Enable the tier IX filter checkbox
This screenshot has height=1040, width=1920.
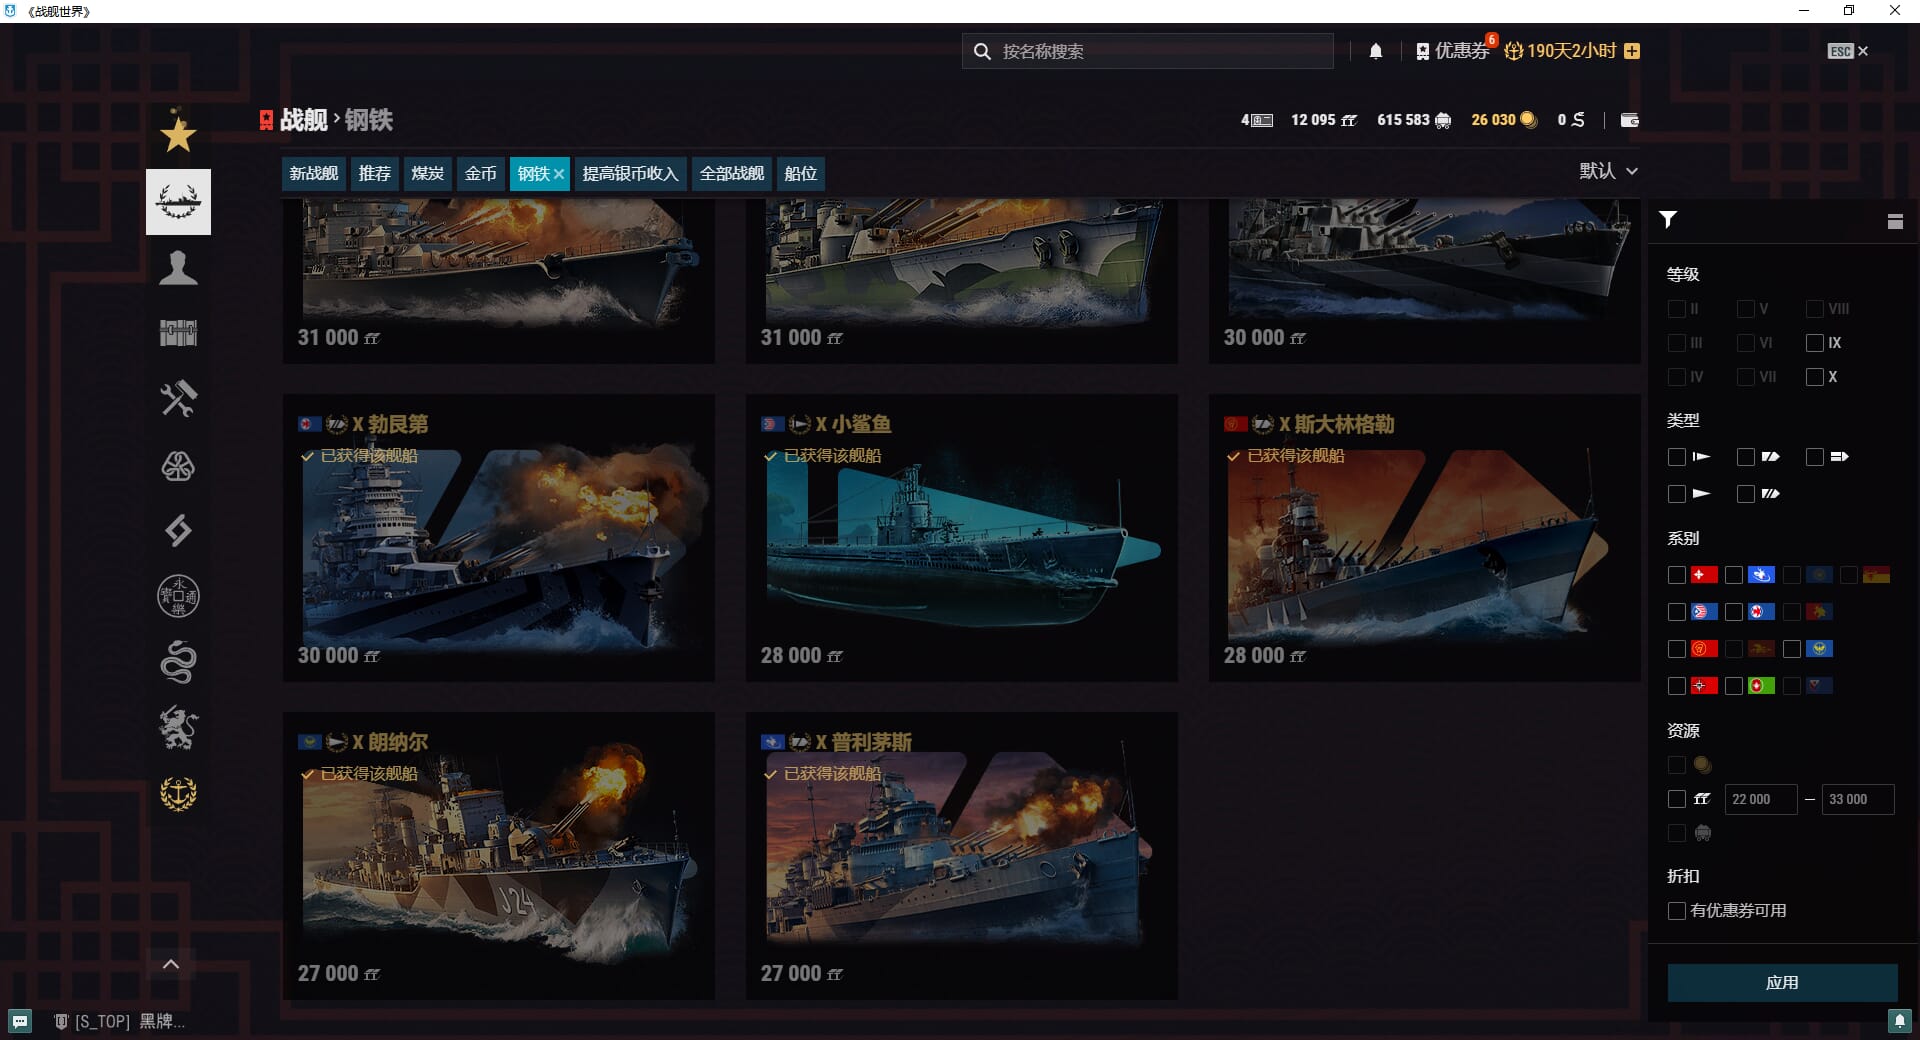tap(1814, 343)
